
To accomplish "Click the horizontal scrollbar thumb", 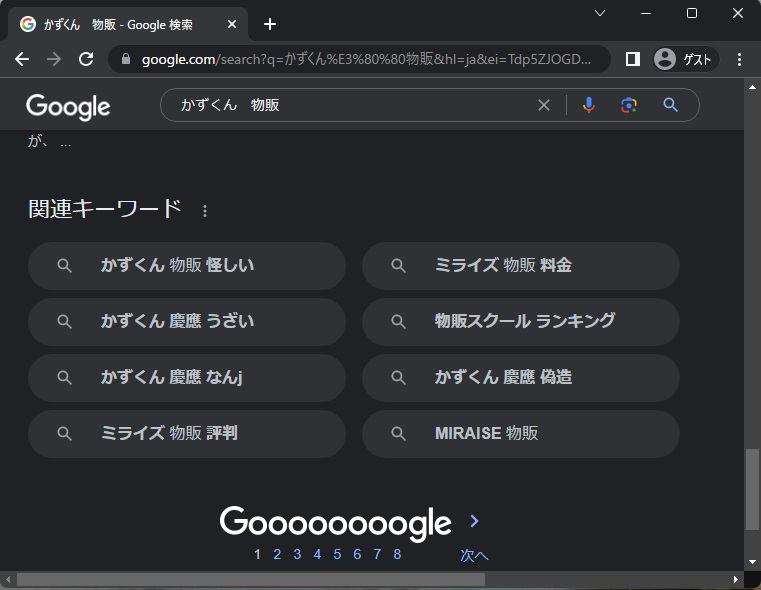I will pos(250,579).
